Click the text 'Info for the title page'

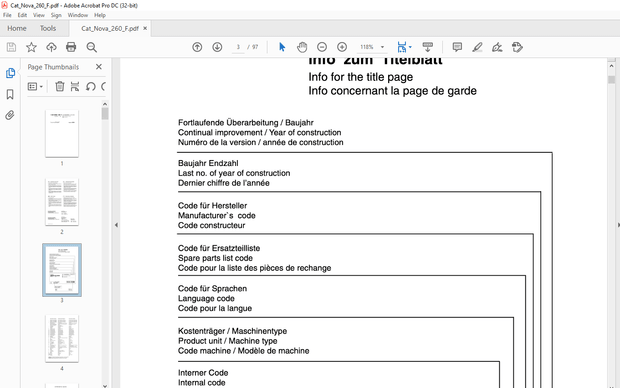[x=361, y=77]
